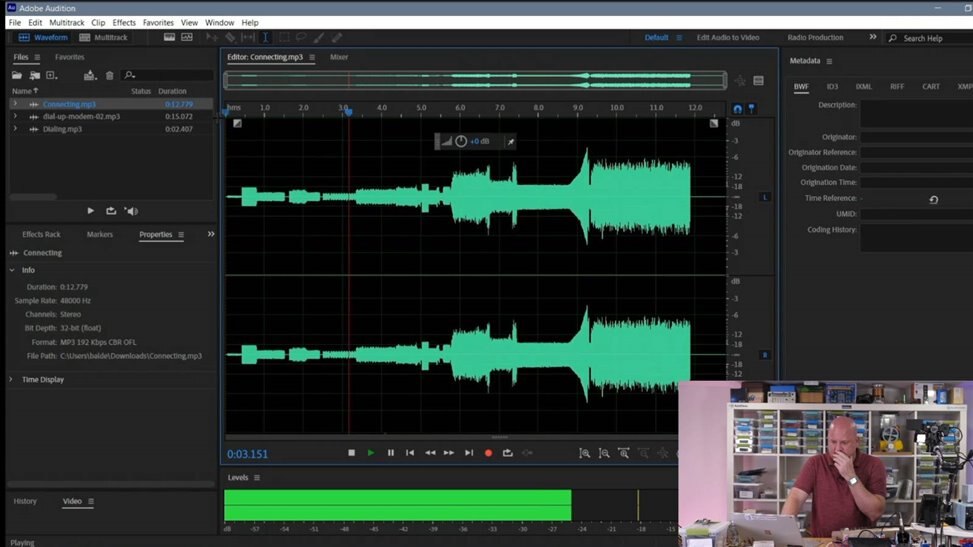Click the Fast Forward transport button
This screenshot has width=973, height=547.
click(x=449, y=453)
